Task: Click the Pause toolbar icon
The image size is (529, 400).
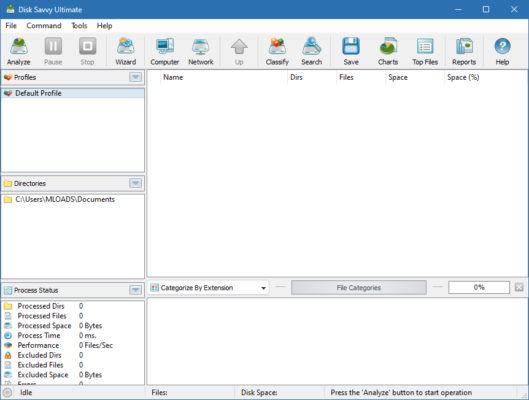Action: coord(53,51)
